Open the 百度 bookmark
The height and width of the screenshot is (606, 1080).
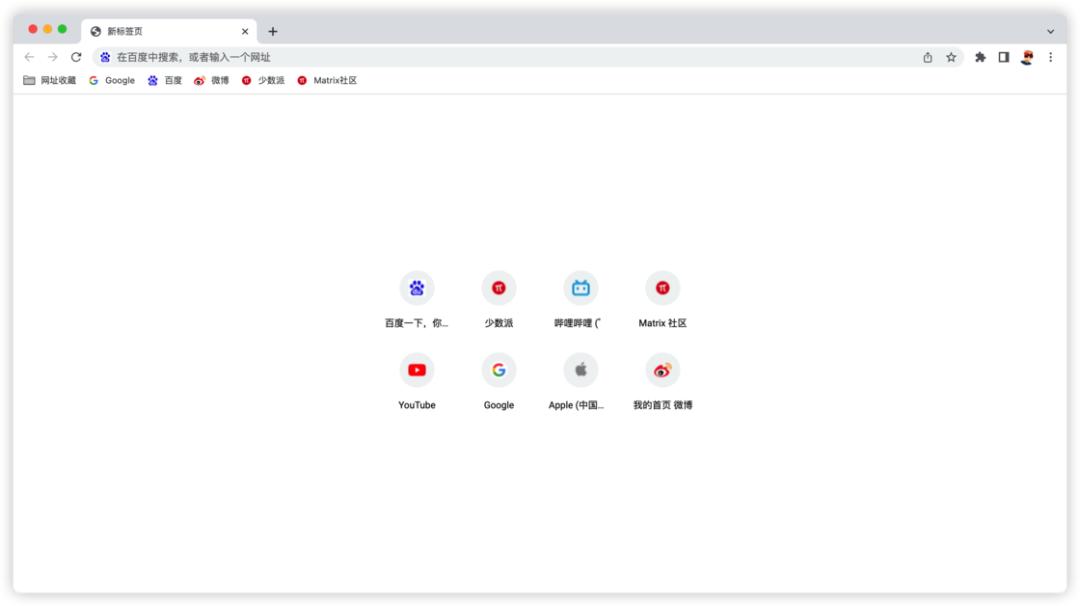(x=165, y=81)
